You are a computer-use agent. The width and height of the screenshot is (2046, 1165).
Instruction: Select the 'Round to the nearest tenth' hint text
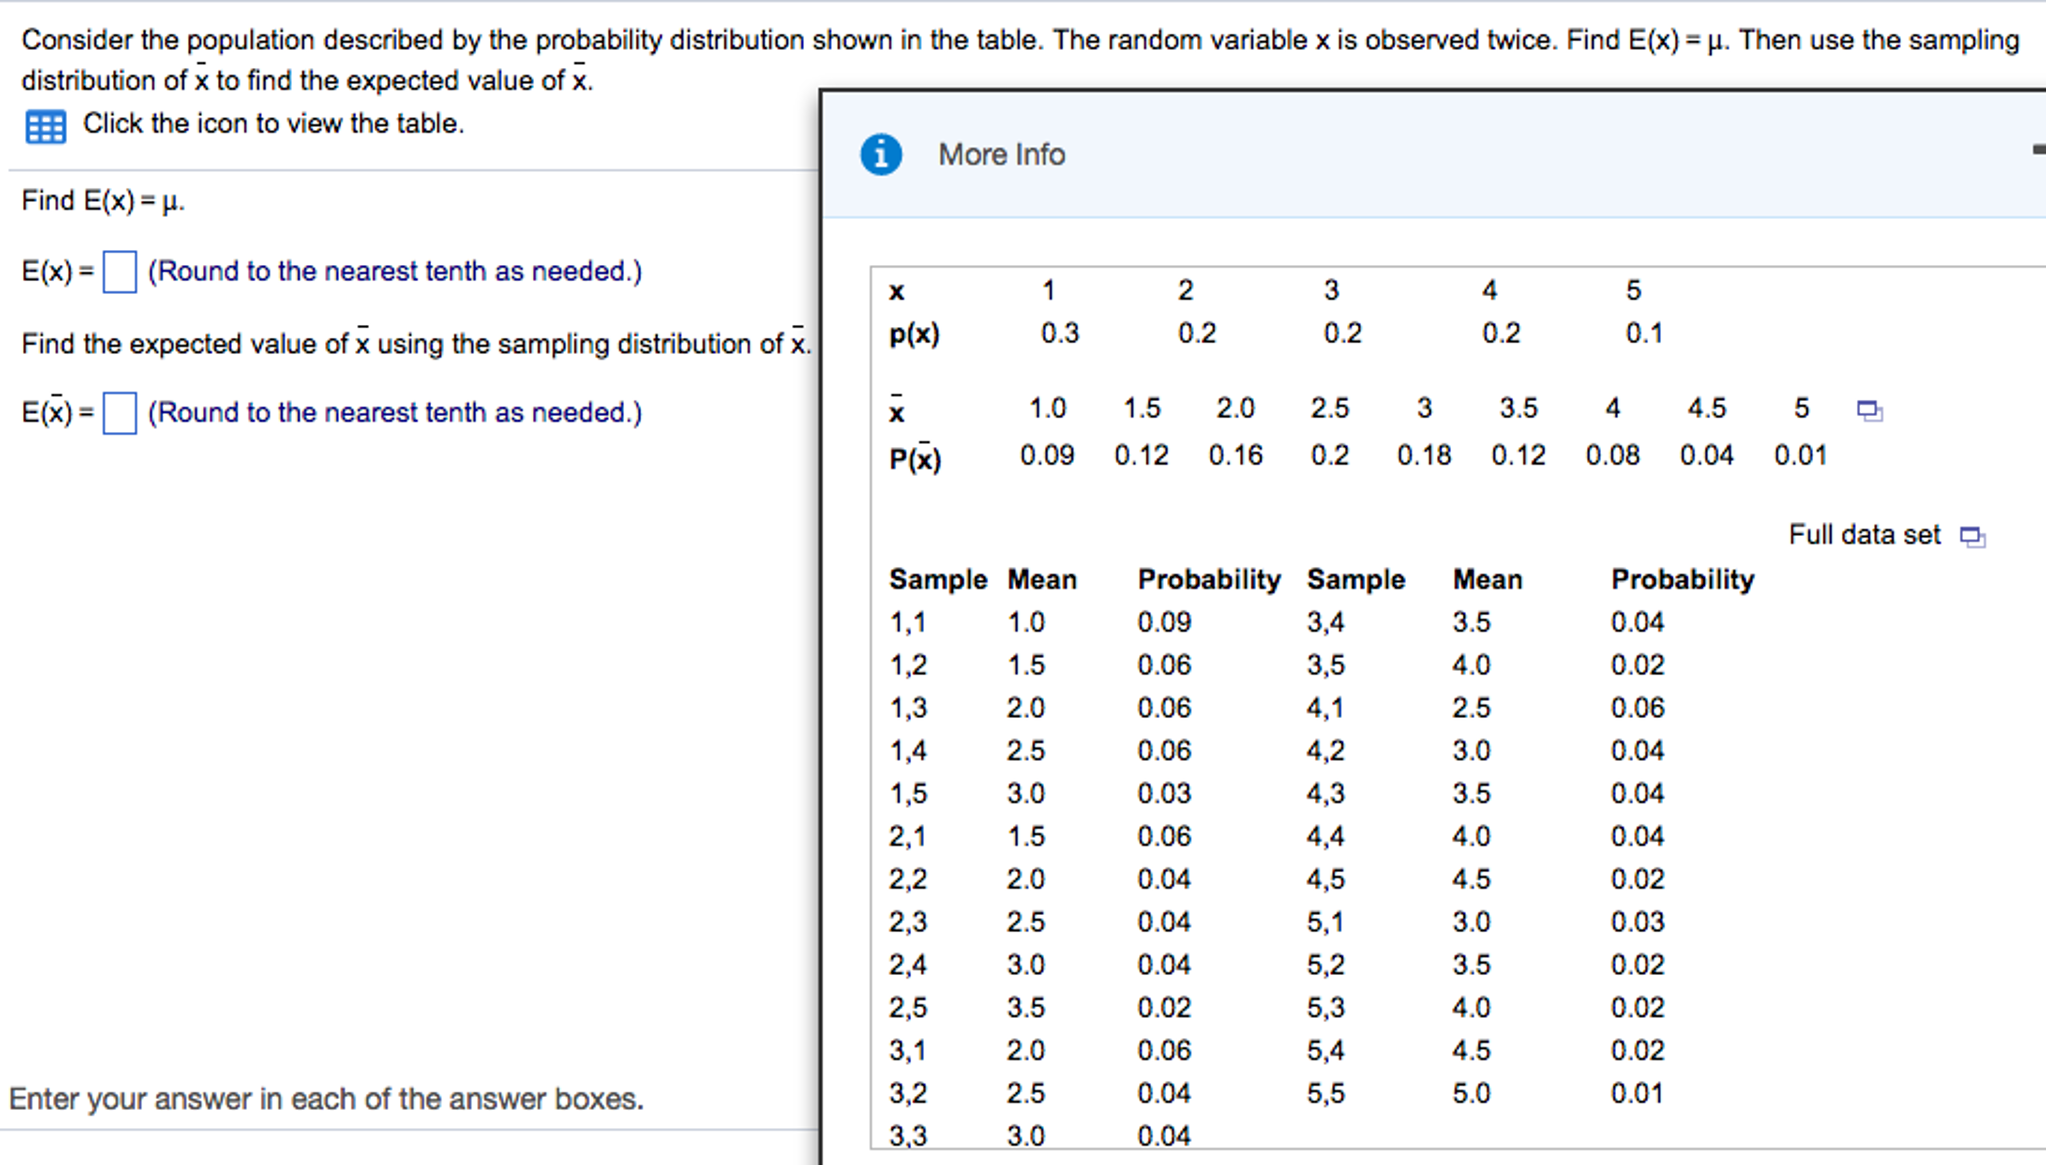[x=394, y=270]
